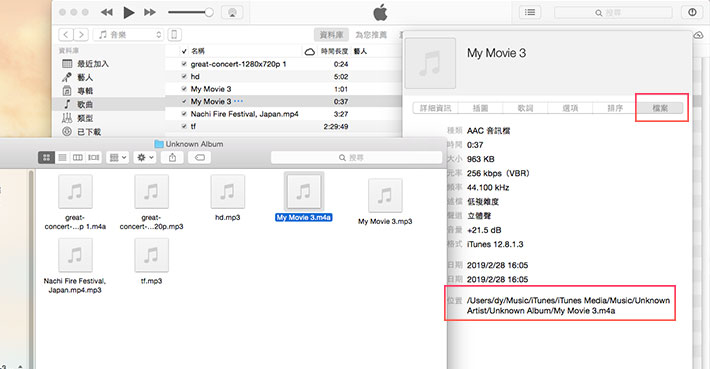The height and width of the screenshot is (369, 710).
Task: Click the My Movie 3 artwork placeholder
Action: point(430,63)
